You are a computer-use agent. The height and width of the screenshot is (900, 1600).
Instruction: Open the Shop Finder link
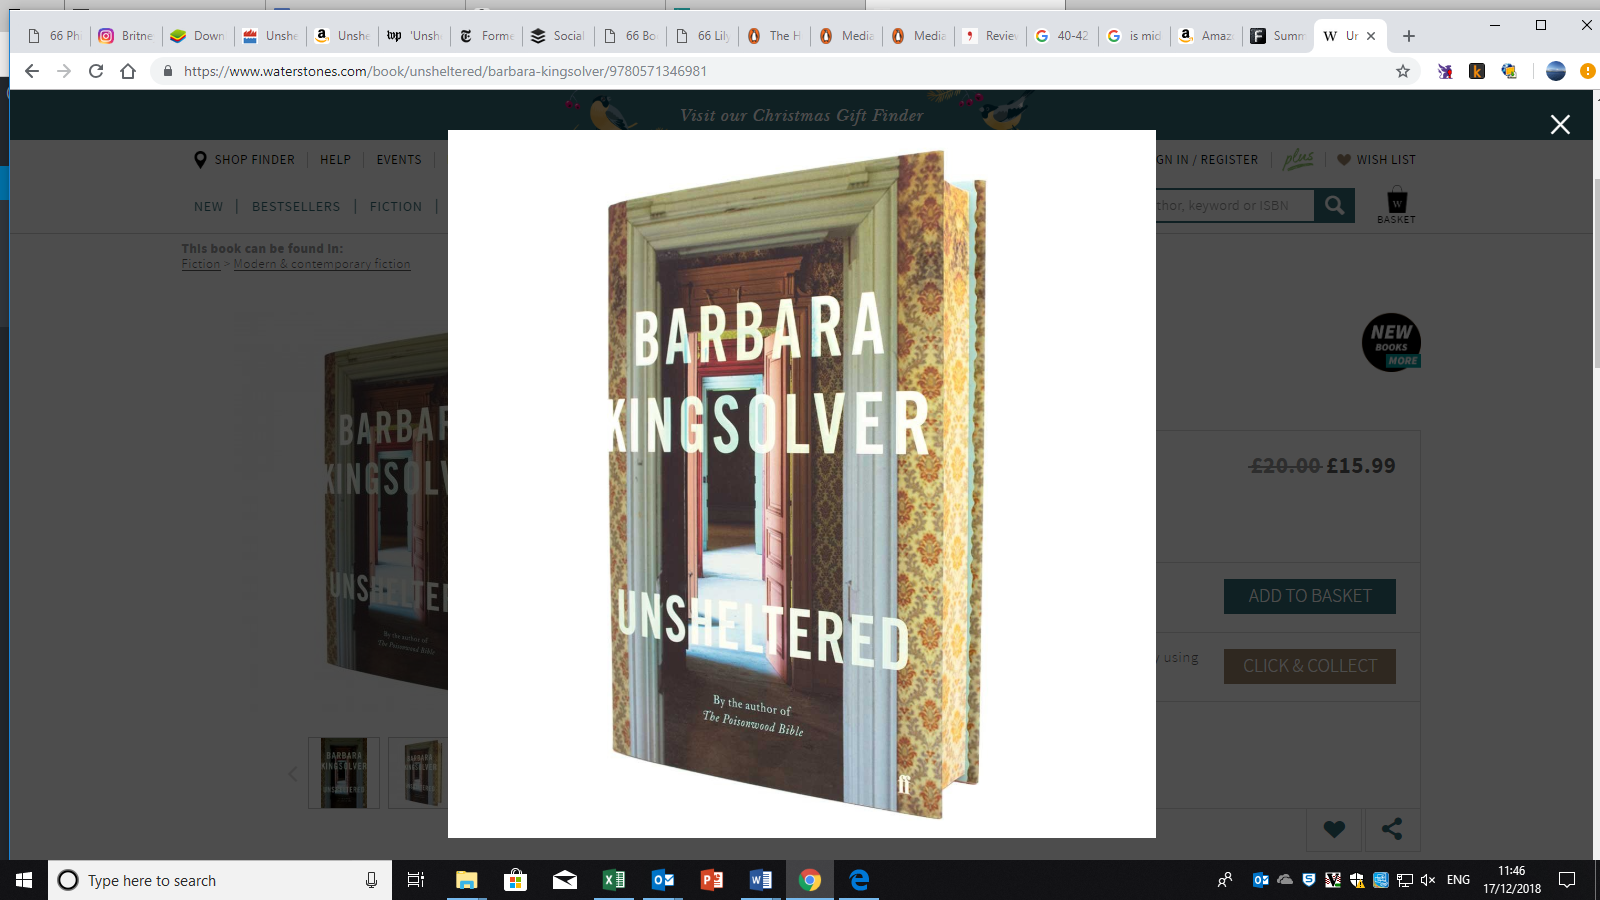click(245, 160)
